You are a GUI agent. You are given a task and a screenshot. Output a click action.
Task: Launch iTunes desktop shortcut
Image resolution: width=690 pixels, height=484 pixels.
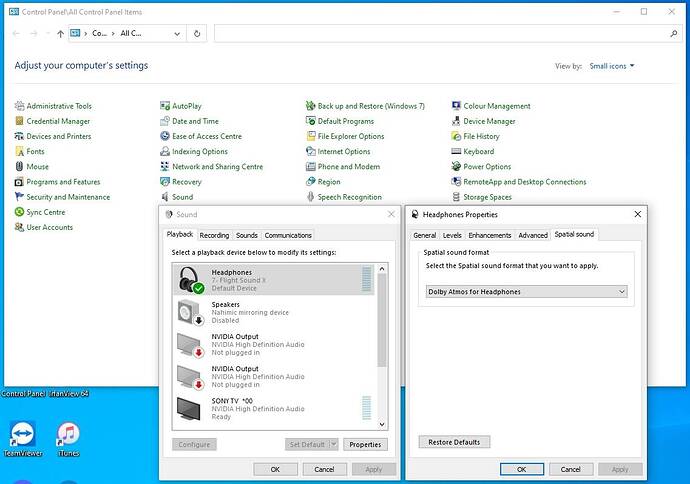click(x=68, y=439)
